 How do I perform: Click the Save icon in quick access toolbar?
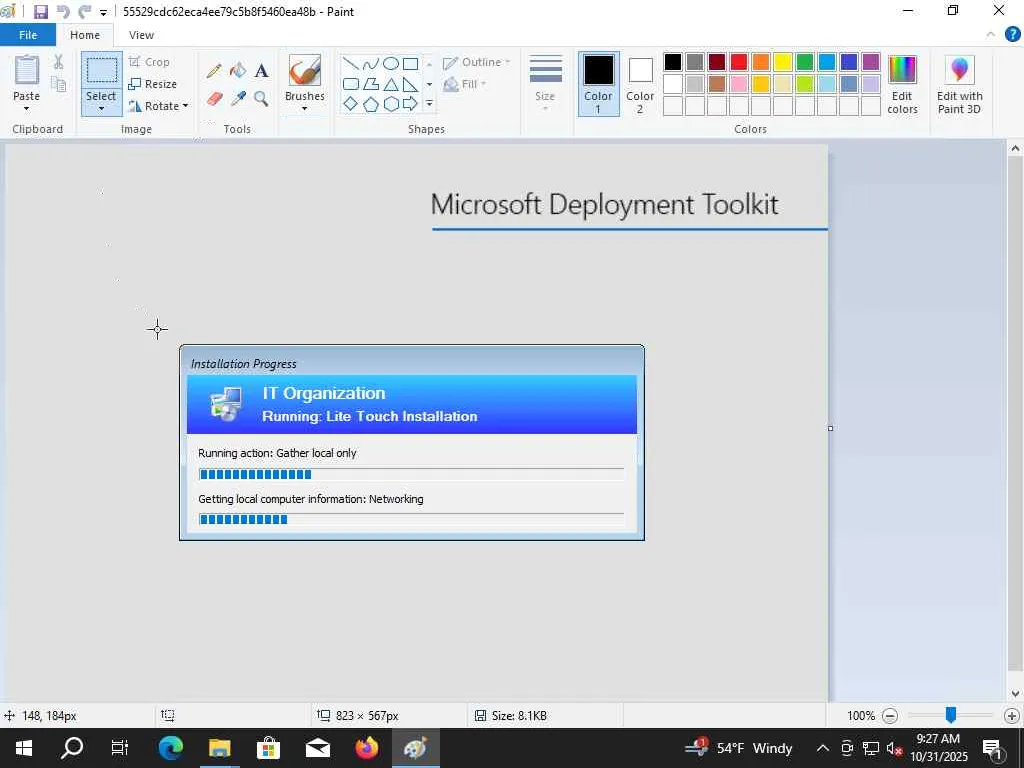coord(40,12)
